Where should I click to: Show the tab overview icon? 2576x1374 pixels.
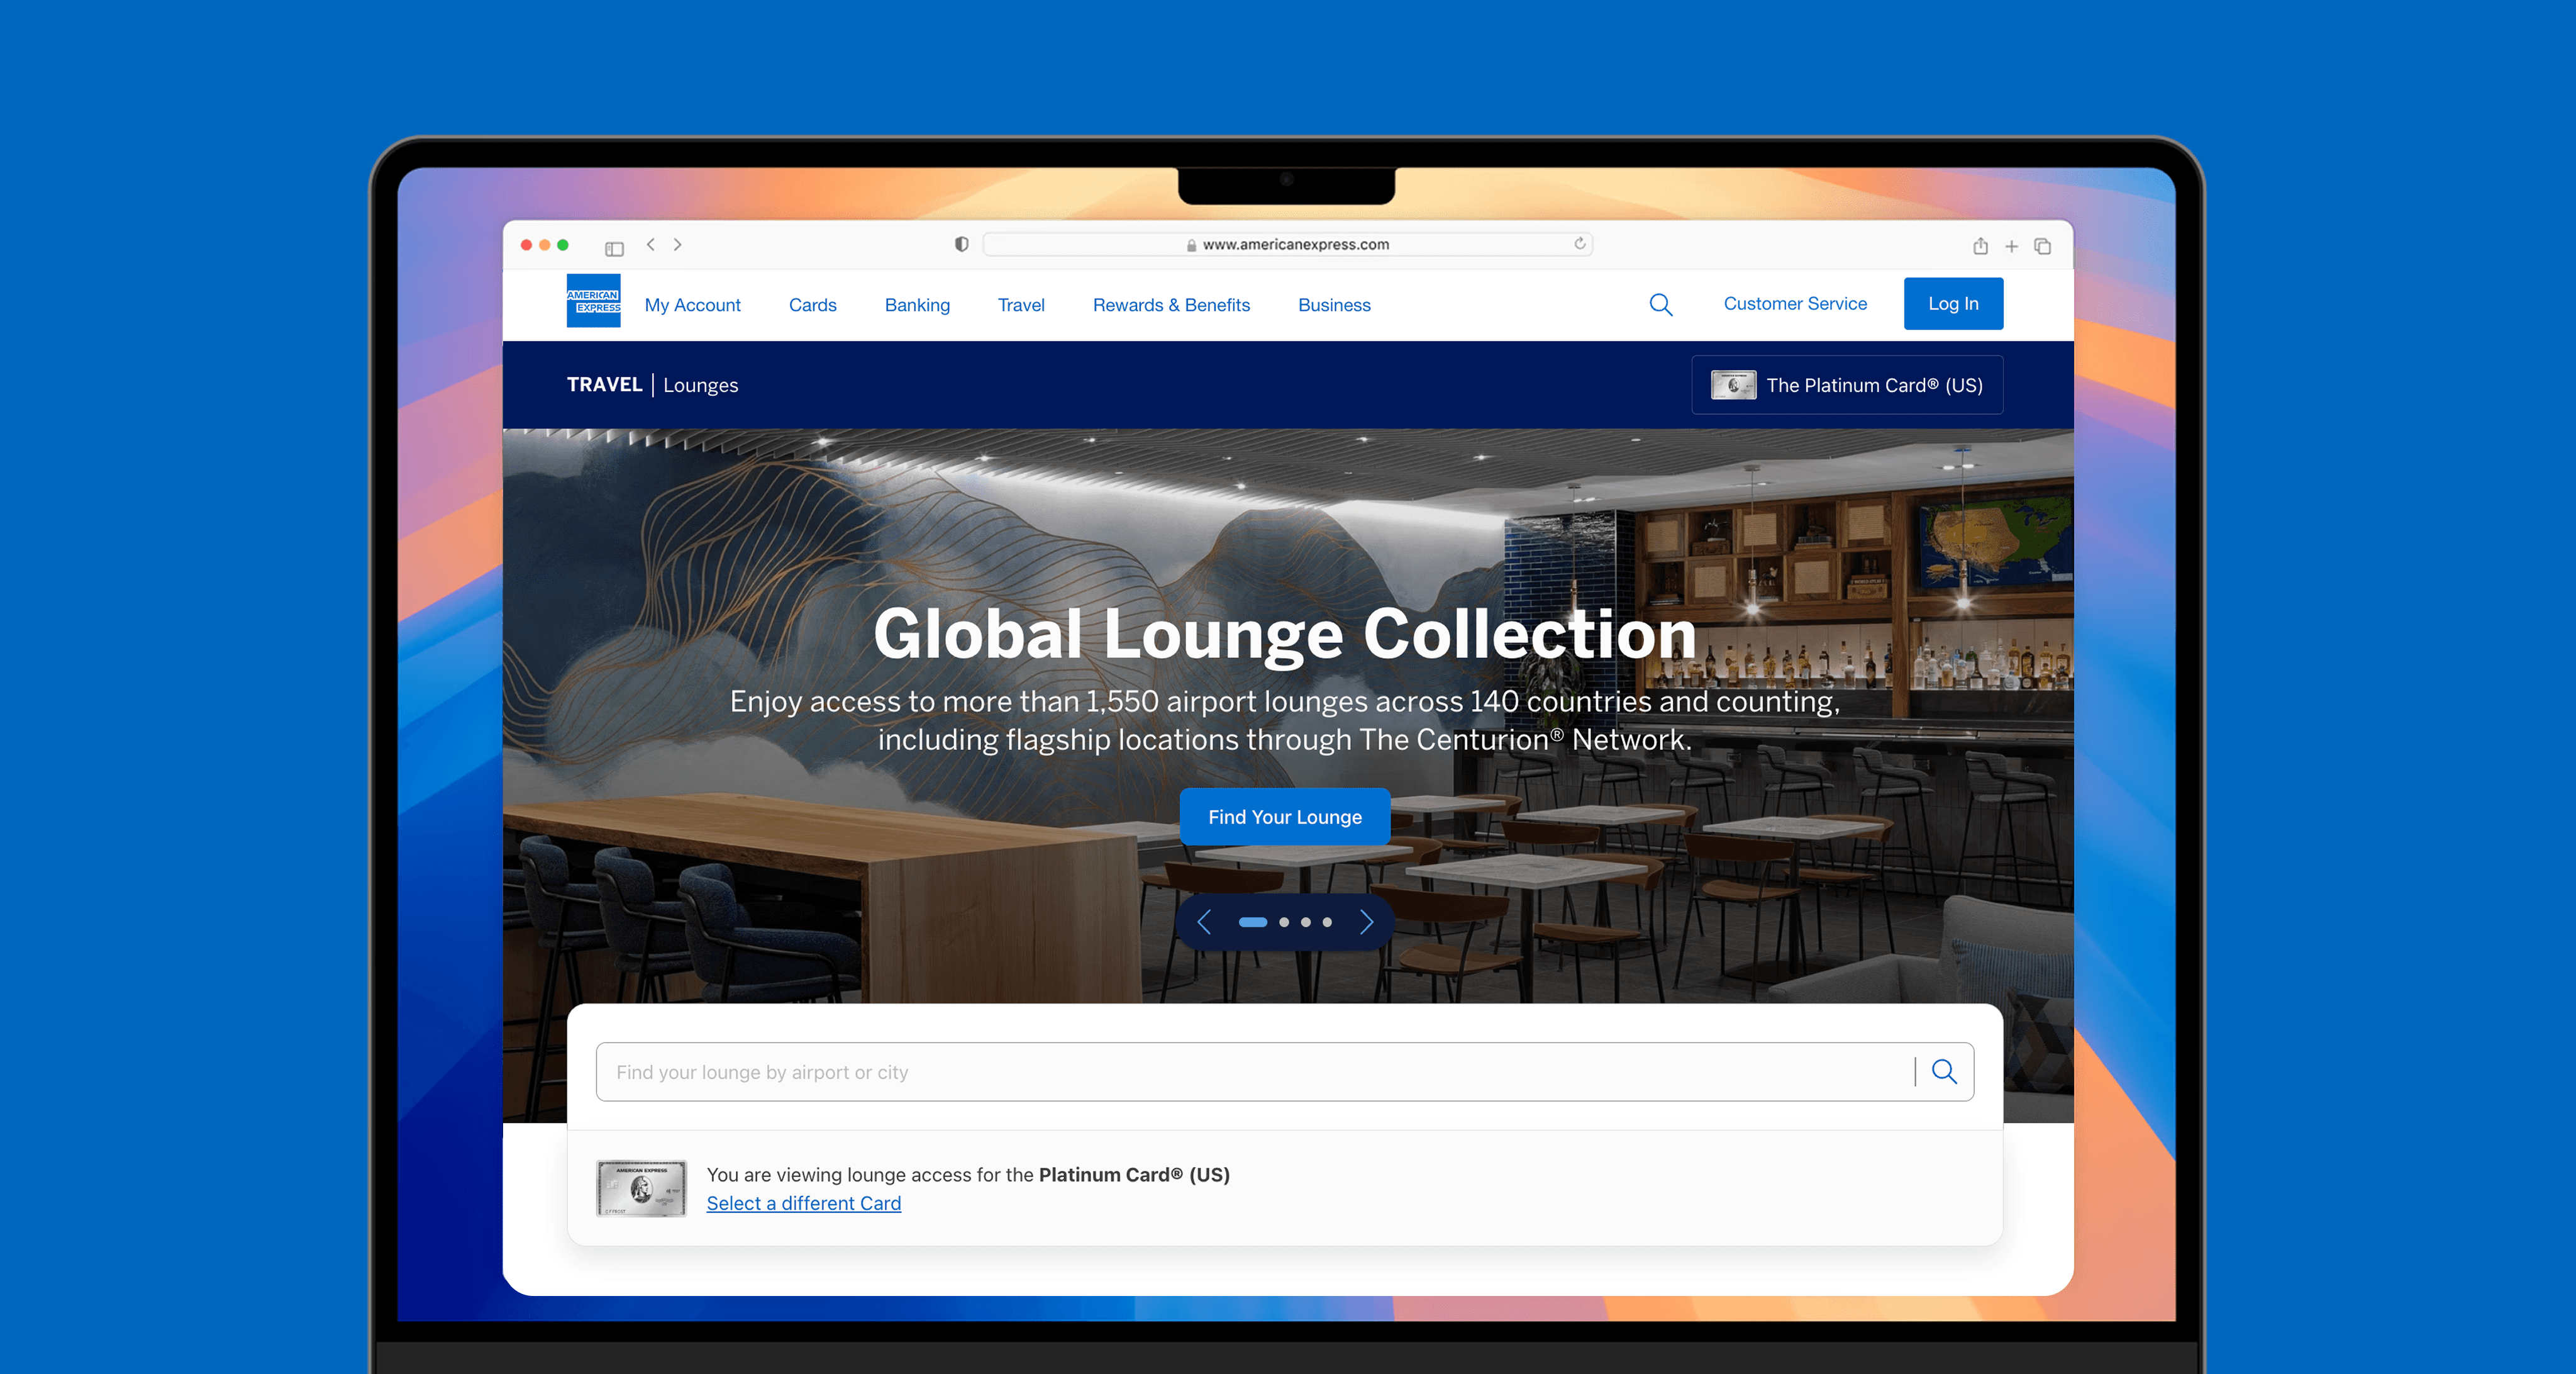pyautogui.click(x=2043, y=246)
